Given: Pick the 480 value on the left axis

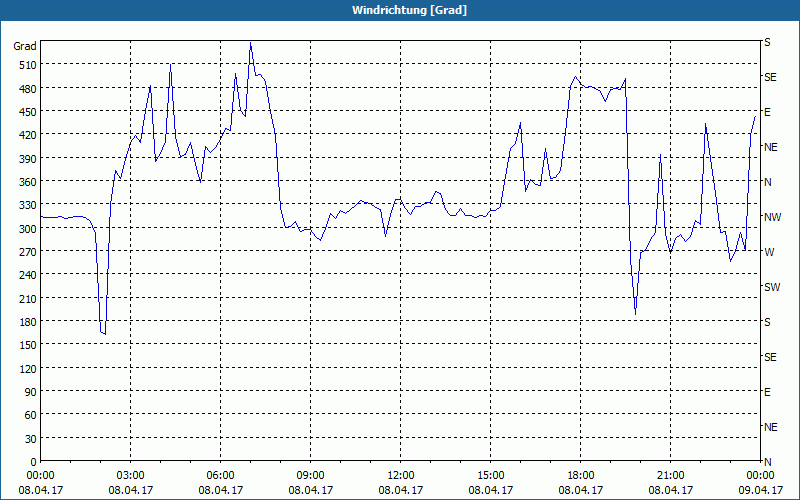Looking at the screenshot, I should (28, 89).
